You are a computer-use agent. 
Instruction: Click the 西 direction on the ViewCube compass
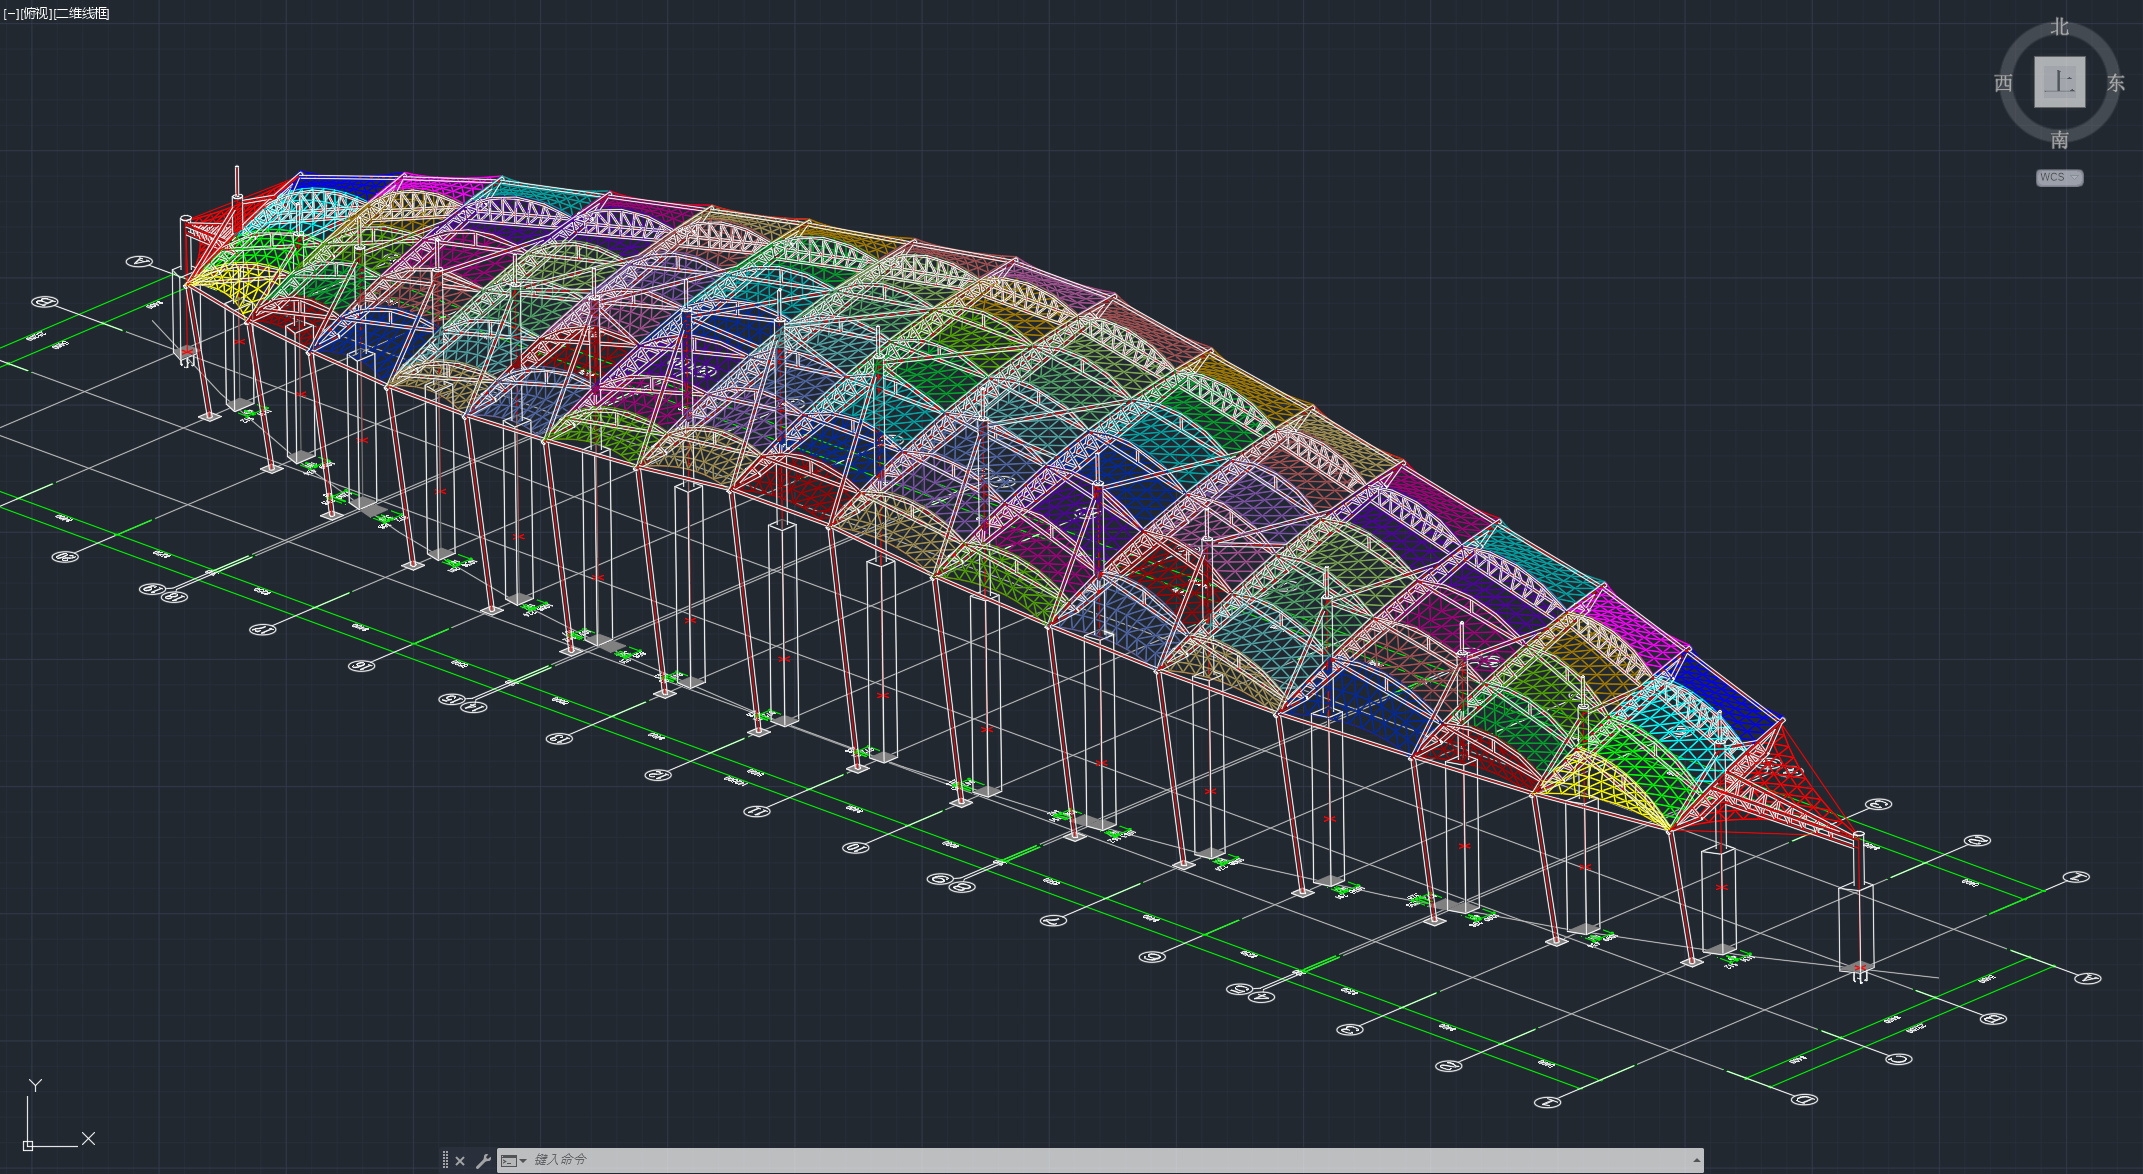pyautogui.click(x=2003, y=83)
